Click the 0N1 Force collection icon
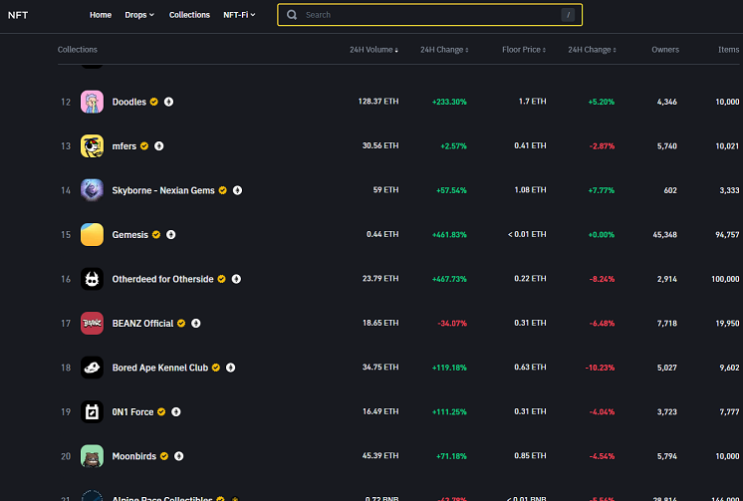Screen dimensions: 743x501 click(x=92, y=412)
